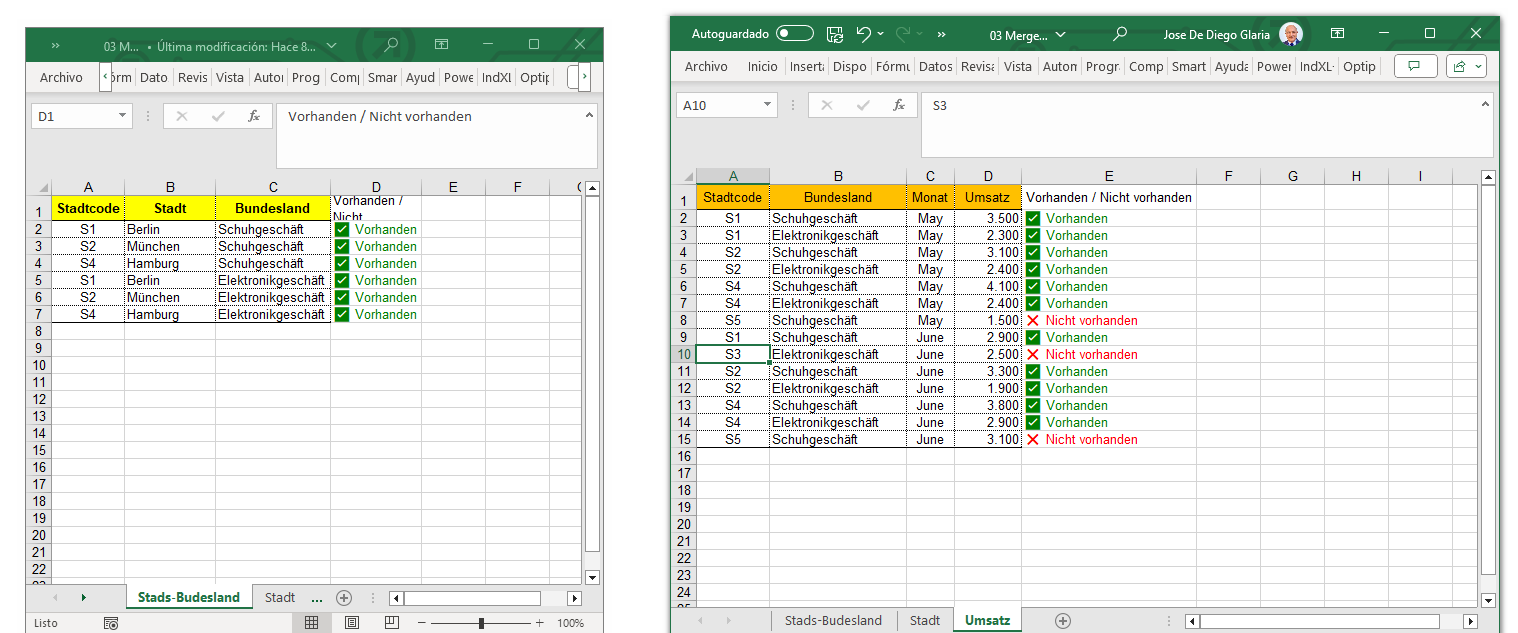Viewport: 1518px width, 633px height.
Task: Click the user profile picture
Action: (1292, 34)
